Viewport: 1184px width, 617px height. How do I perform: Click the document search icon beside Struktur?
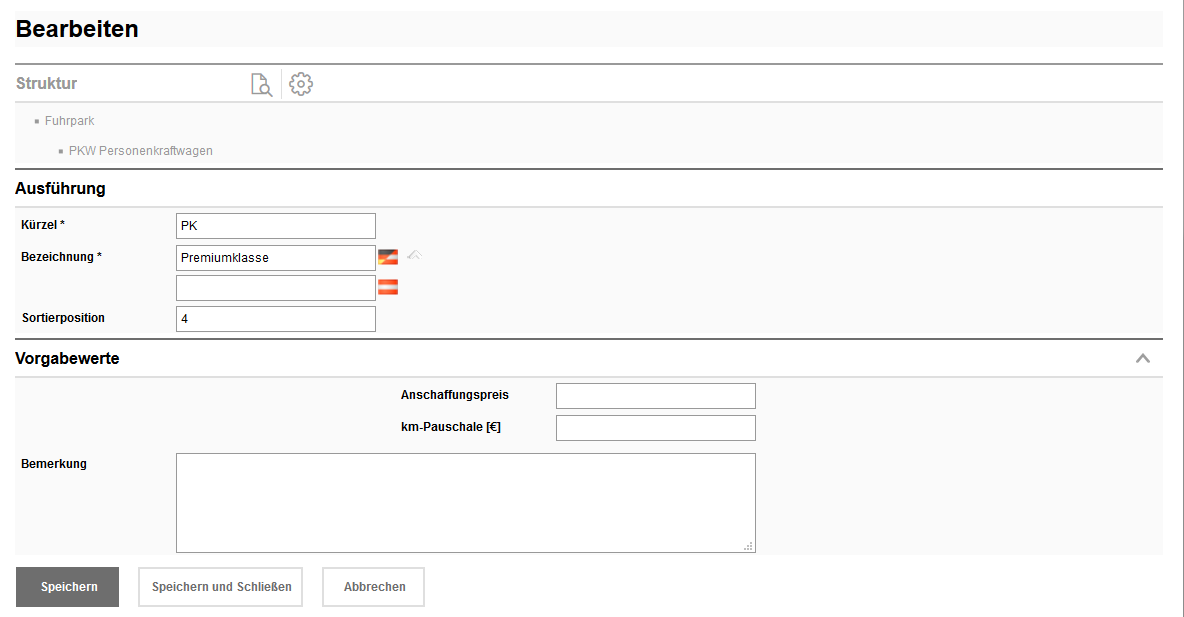point(261,85)
